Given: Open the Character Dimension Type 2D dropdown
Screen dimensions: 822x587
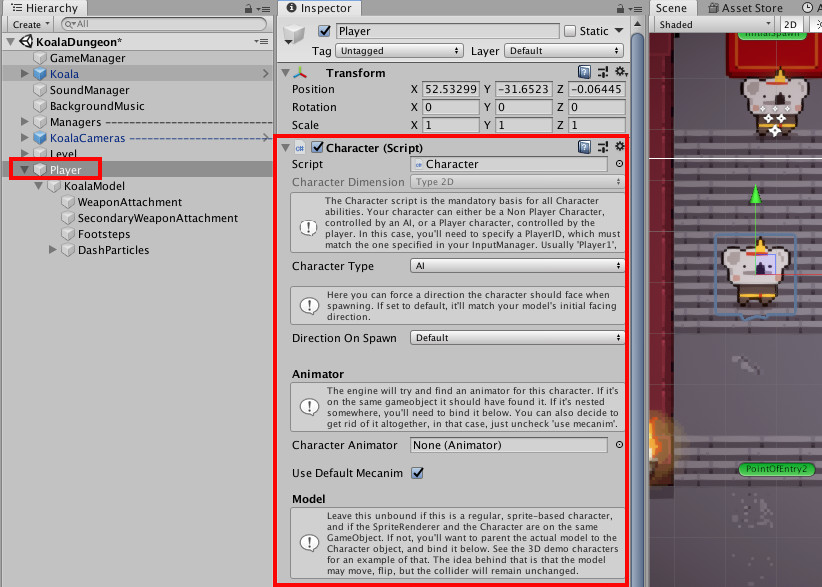Looking at the screenshot, I should (517, 182).
